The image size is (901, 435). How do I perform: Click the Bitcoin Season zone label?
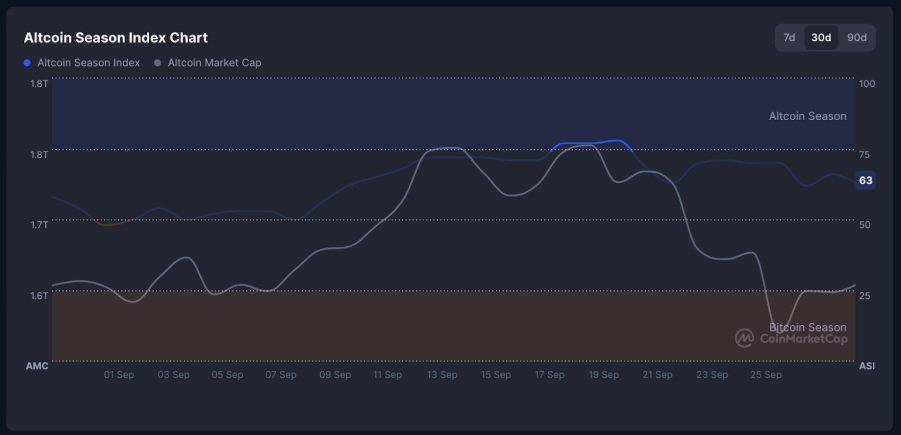(x=807, y=327)
